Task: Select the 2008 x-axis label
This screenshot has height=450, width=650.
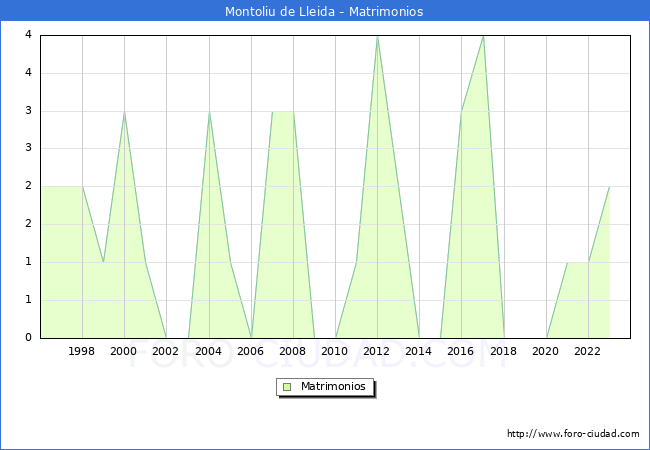Action: click(293, 351)
